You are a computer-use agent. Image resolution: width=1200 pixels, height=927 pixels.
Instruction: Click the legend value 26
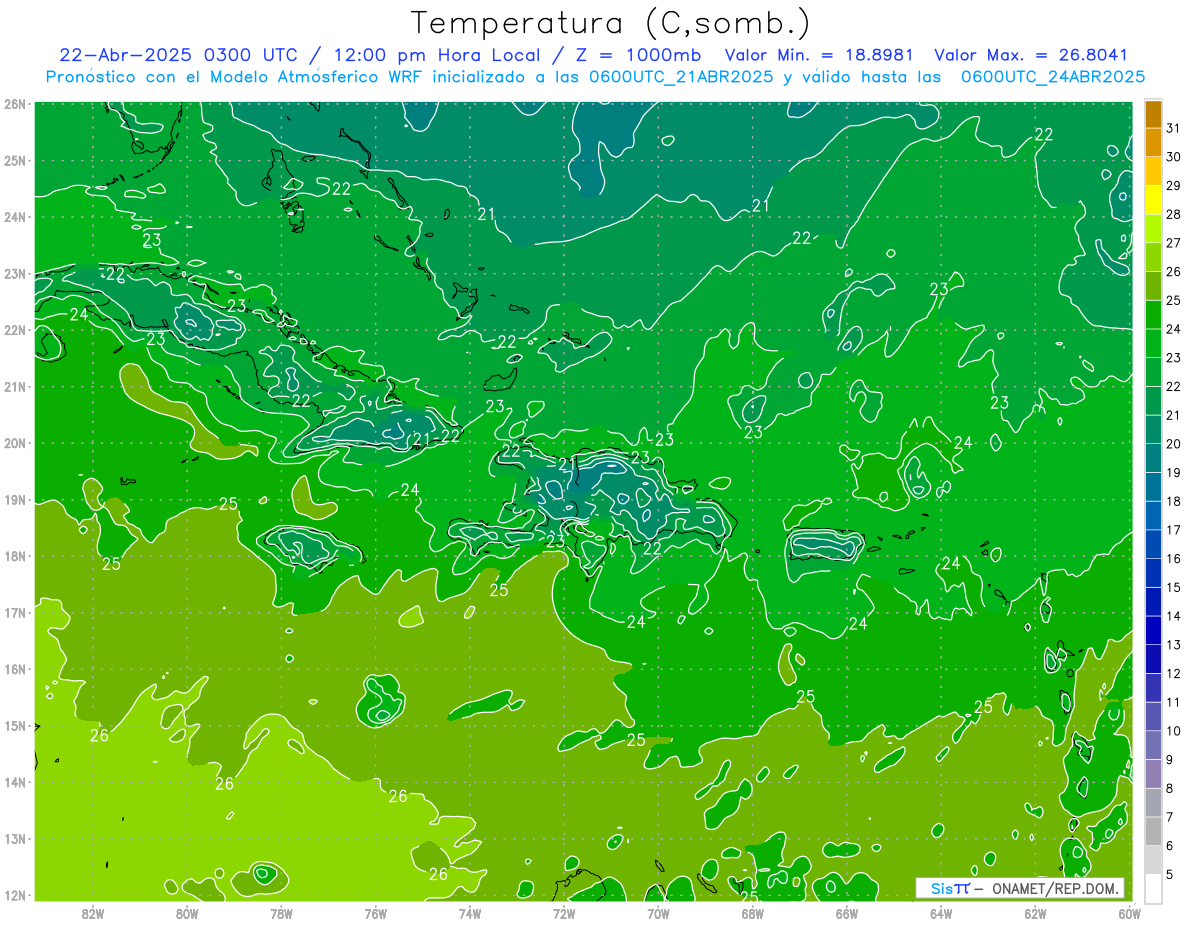tap(1173, 271)
